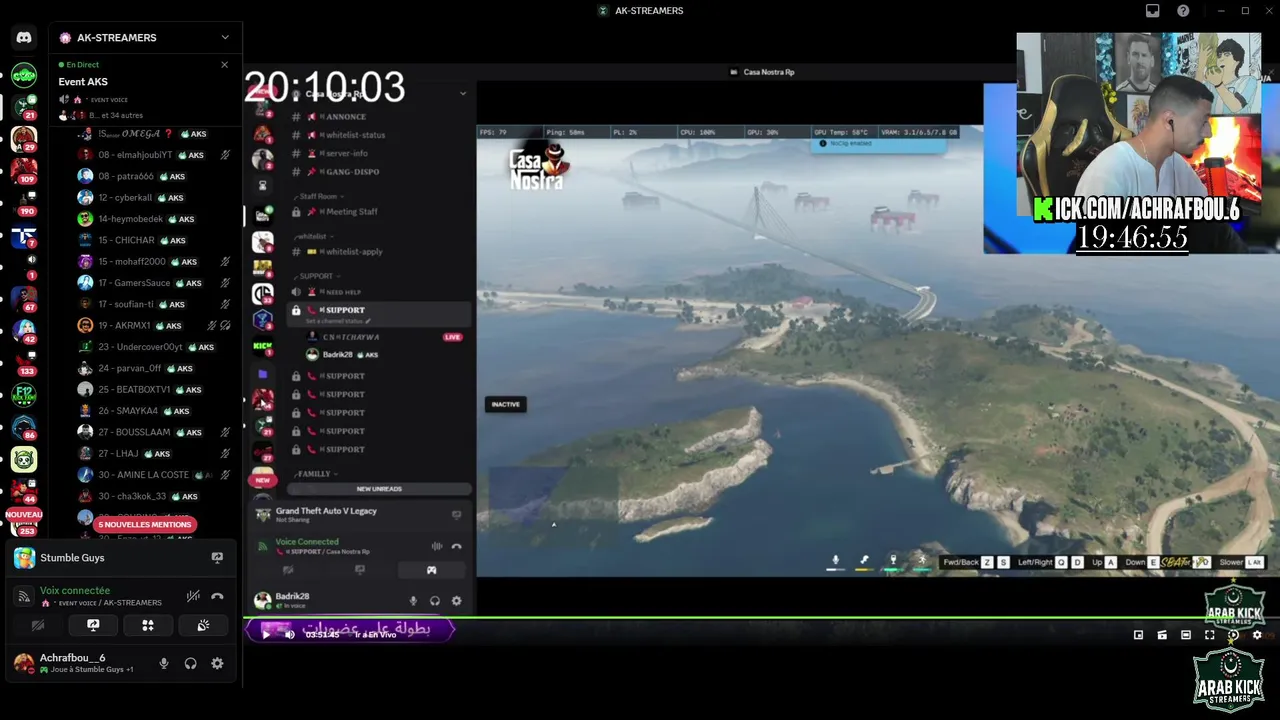Toggle Badrik28 microphone mute
Image resolution: width=1280 pixels, height=720 pixels.
[413, 601]
